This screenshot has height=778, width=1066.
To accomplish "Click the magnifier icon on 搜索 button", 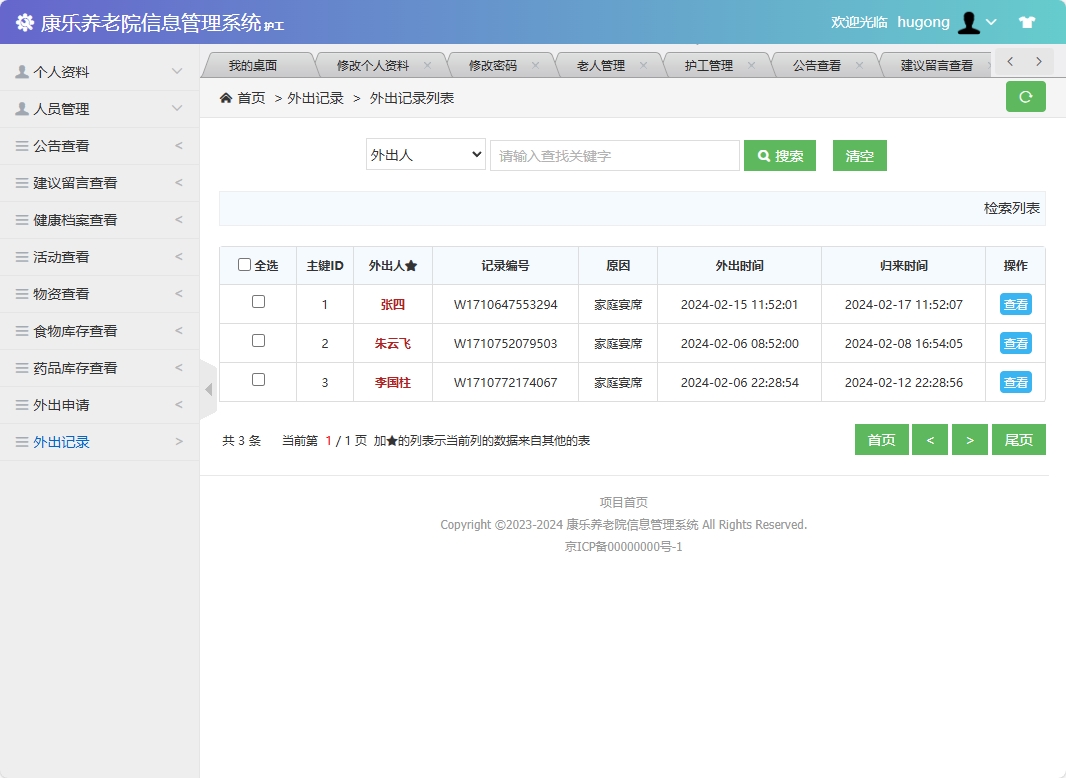I will [x=762, y=155].
